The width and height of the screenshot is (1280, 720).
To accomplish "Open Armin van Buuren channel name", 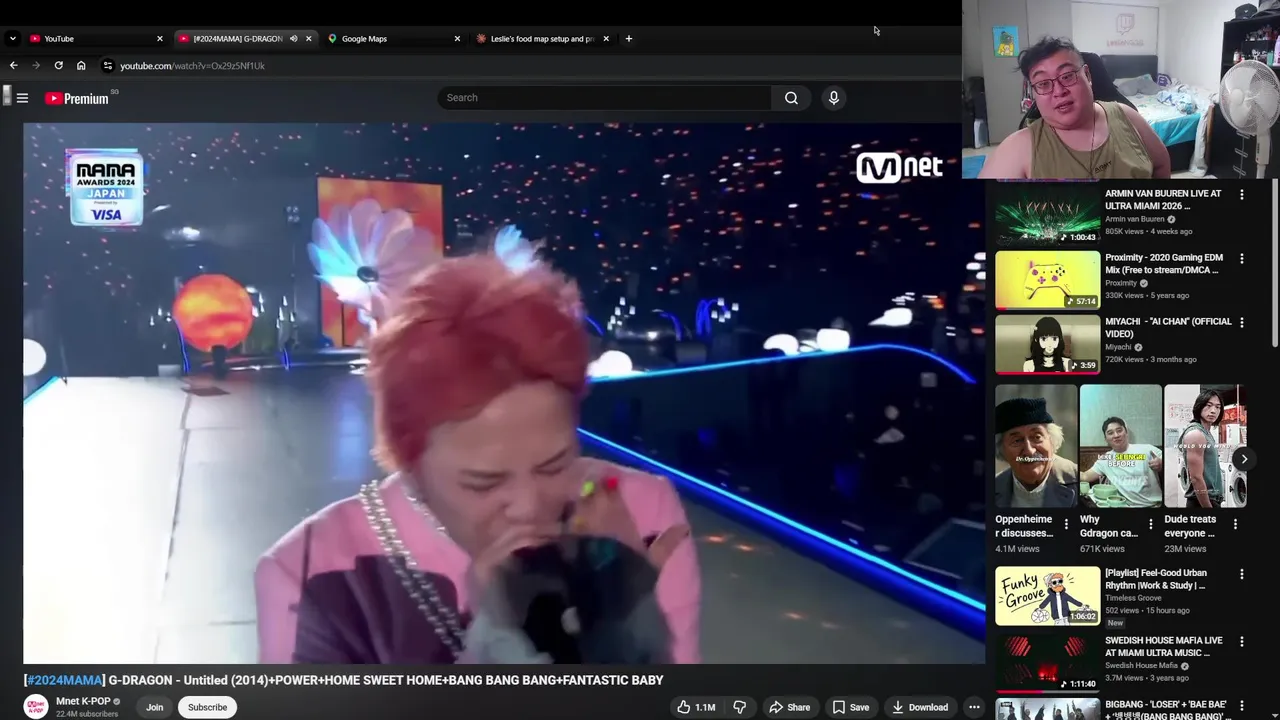I will (x=1135, y=219).
